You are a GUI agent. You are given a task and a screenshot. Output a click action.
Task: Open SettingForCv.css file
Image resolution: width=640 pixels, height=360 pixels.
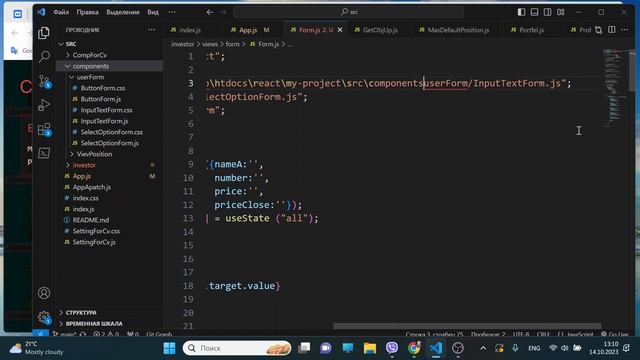(96, 231)
